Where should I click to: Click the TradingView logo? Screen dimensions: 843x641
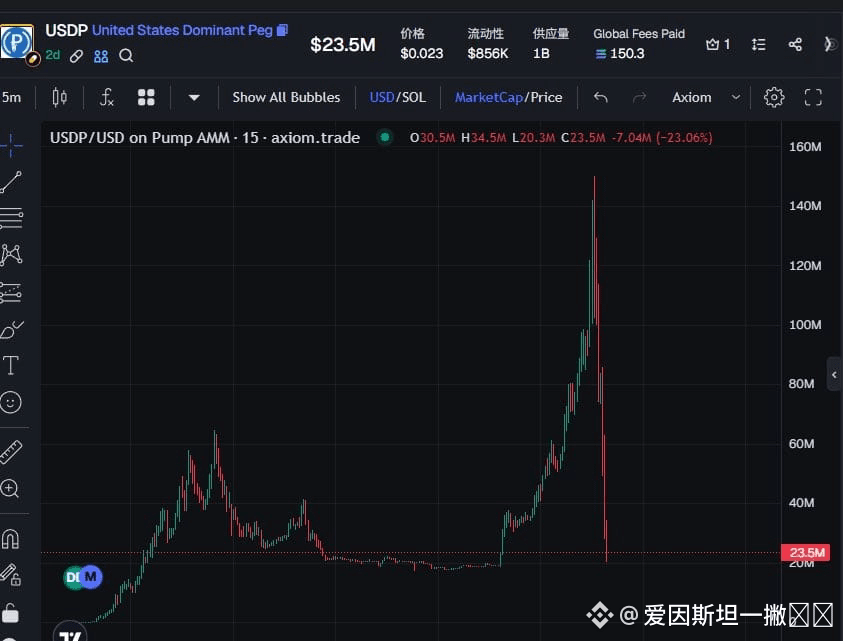(x=70, y=635)
